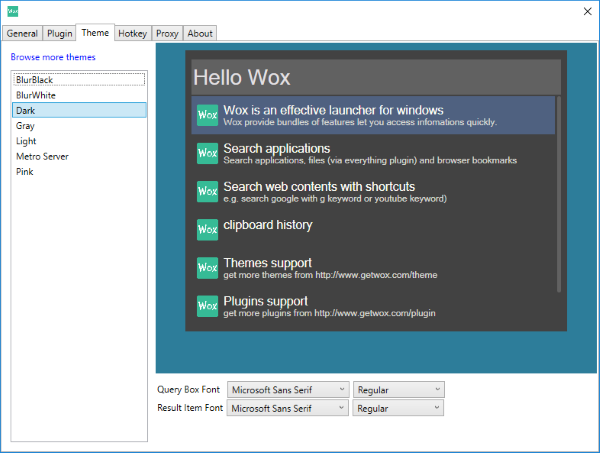Open Query Box Font style 'Regular' dropdown

(399, 389)
